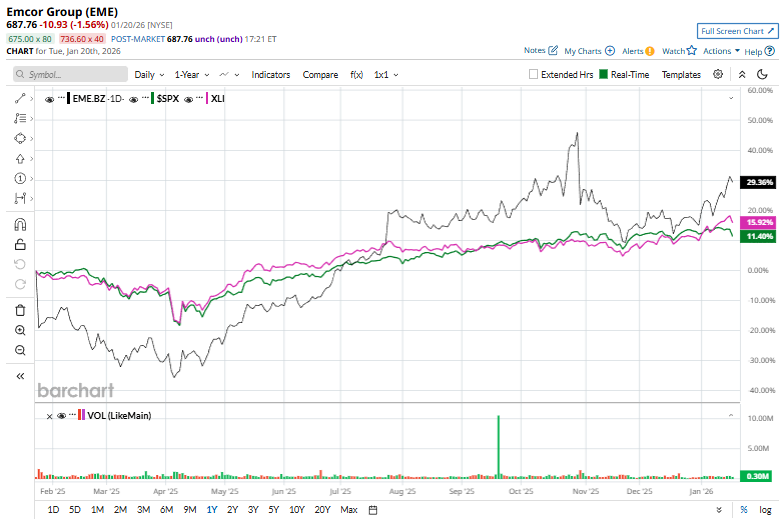The height and width of the screenshot is (527, 782).
Task: Click the Help question mark icon
Action: (770, 51)
